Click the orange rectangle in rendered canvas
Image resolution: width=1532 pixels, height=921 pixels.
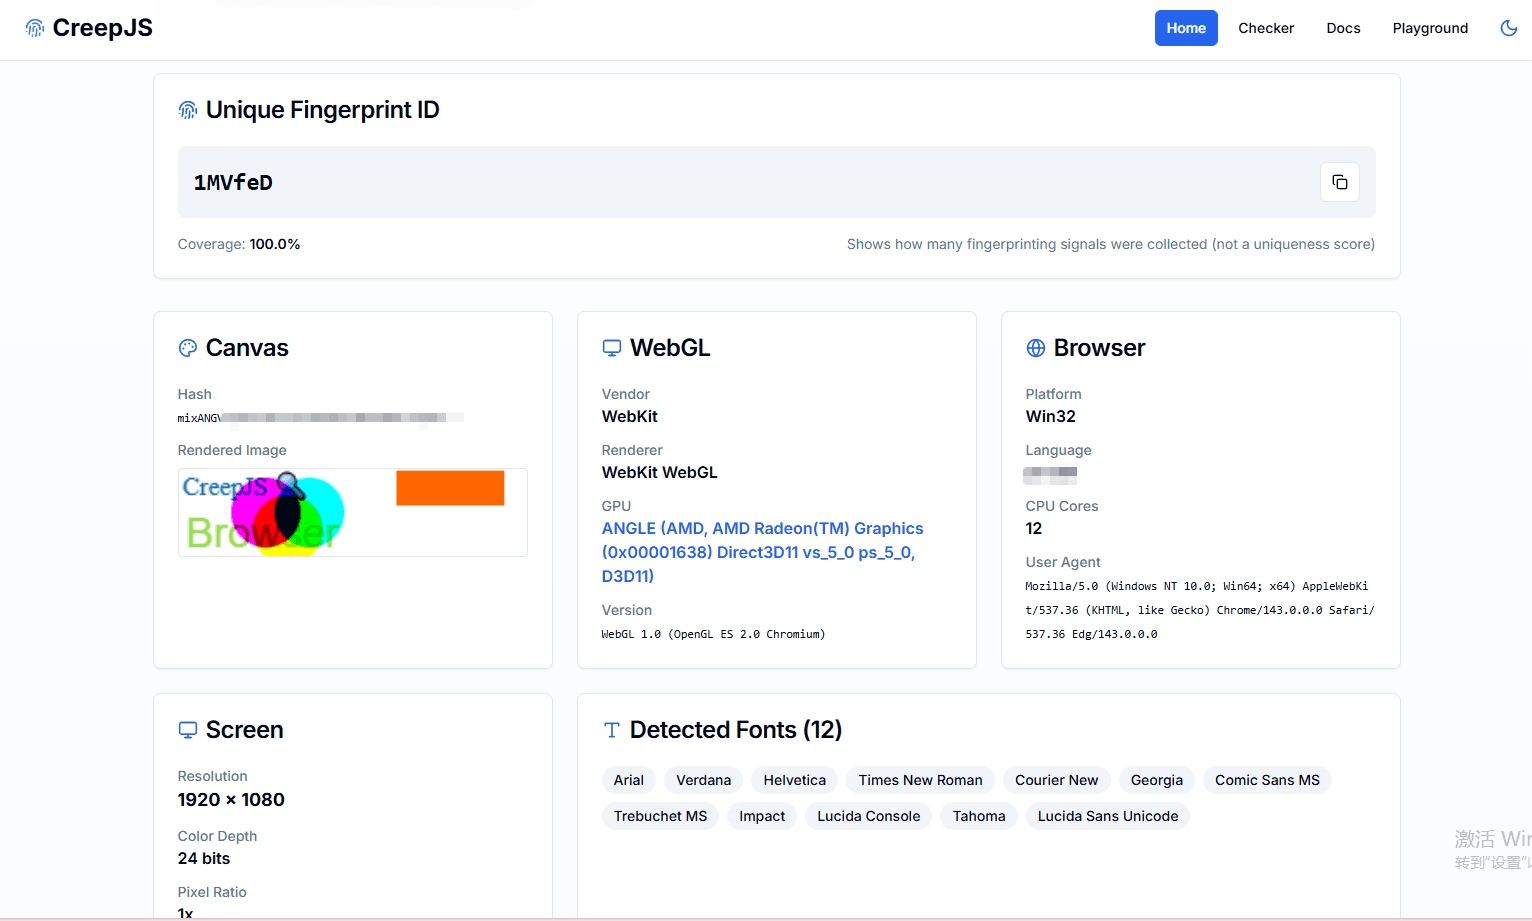point(450,488)
